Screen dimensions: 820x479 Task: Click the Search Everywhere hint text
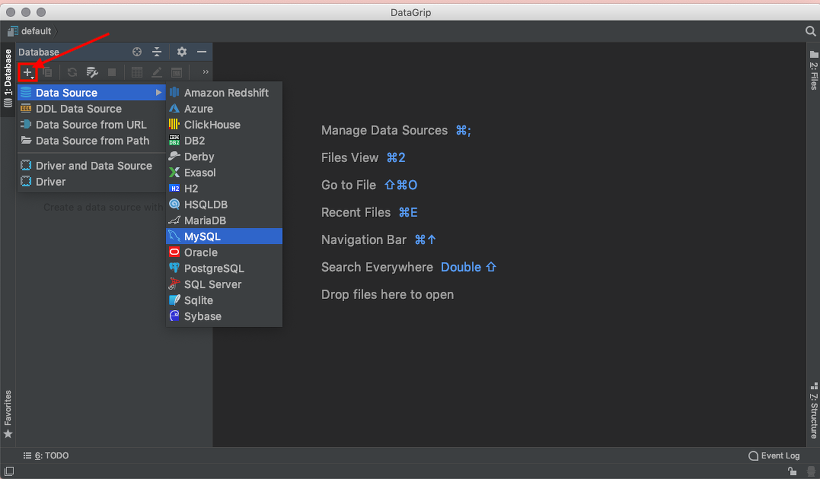click(377, 267)
